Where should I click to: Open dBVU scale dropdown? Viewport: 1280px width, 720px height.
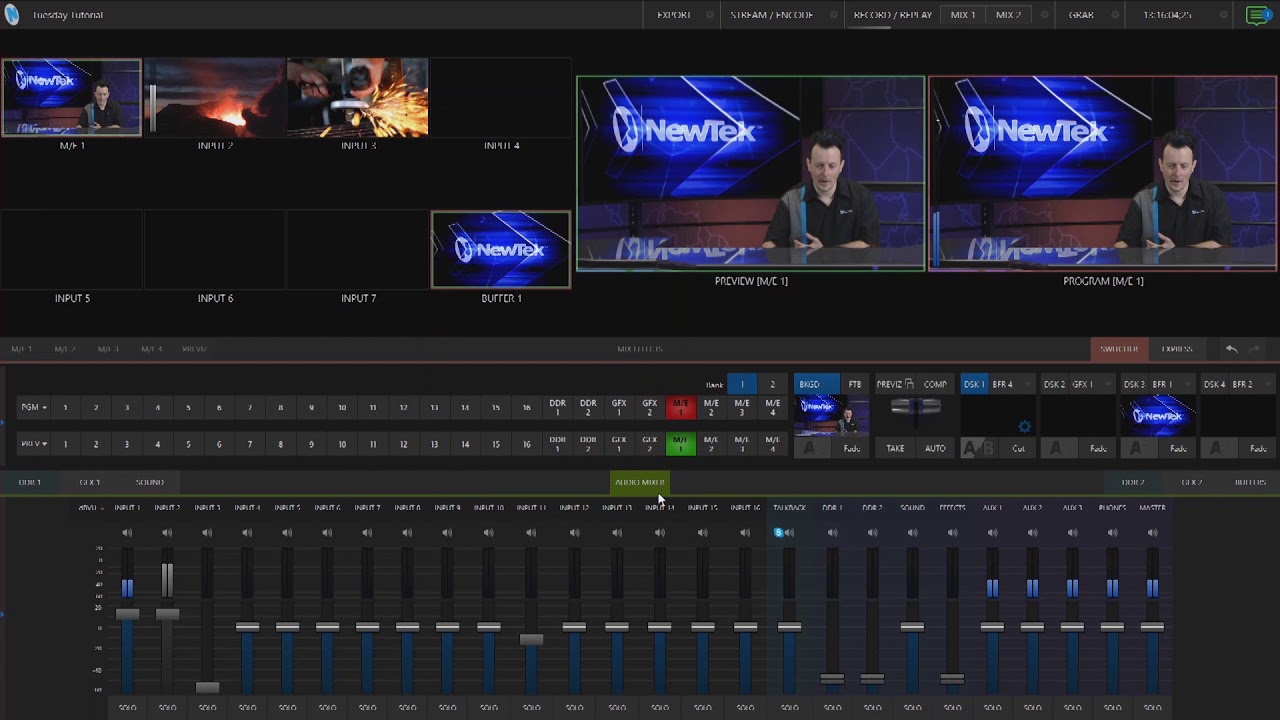coord(89,508)
